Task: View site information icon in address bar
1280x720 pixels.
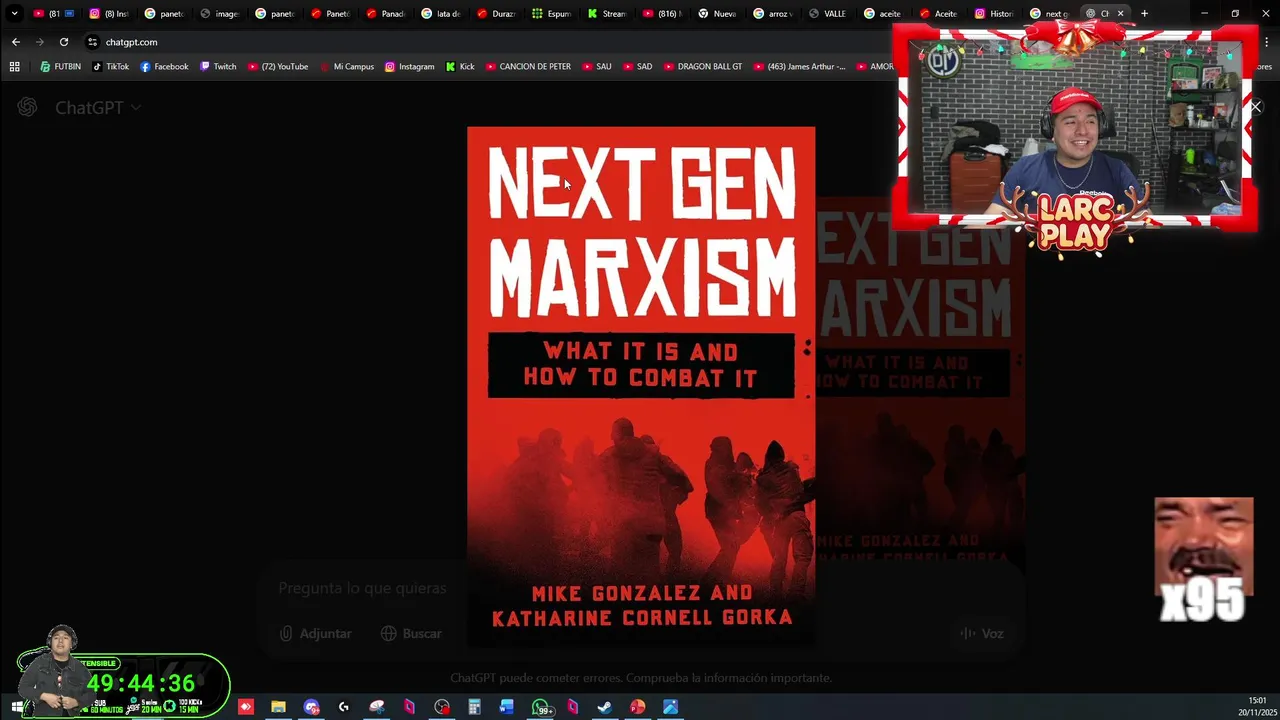Action: (x=92, y=42)
